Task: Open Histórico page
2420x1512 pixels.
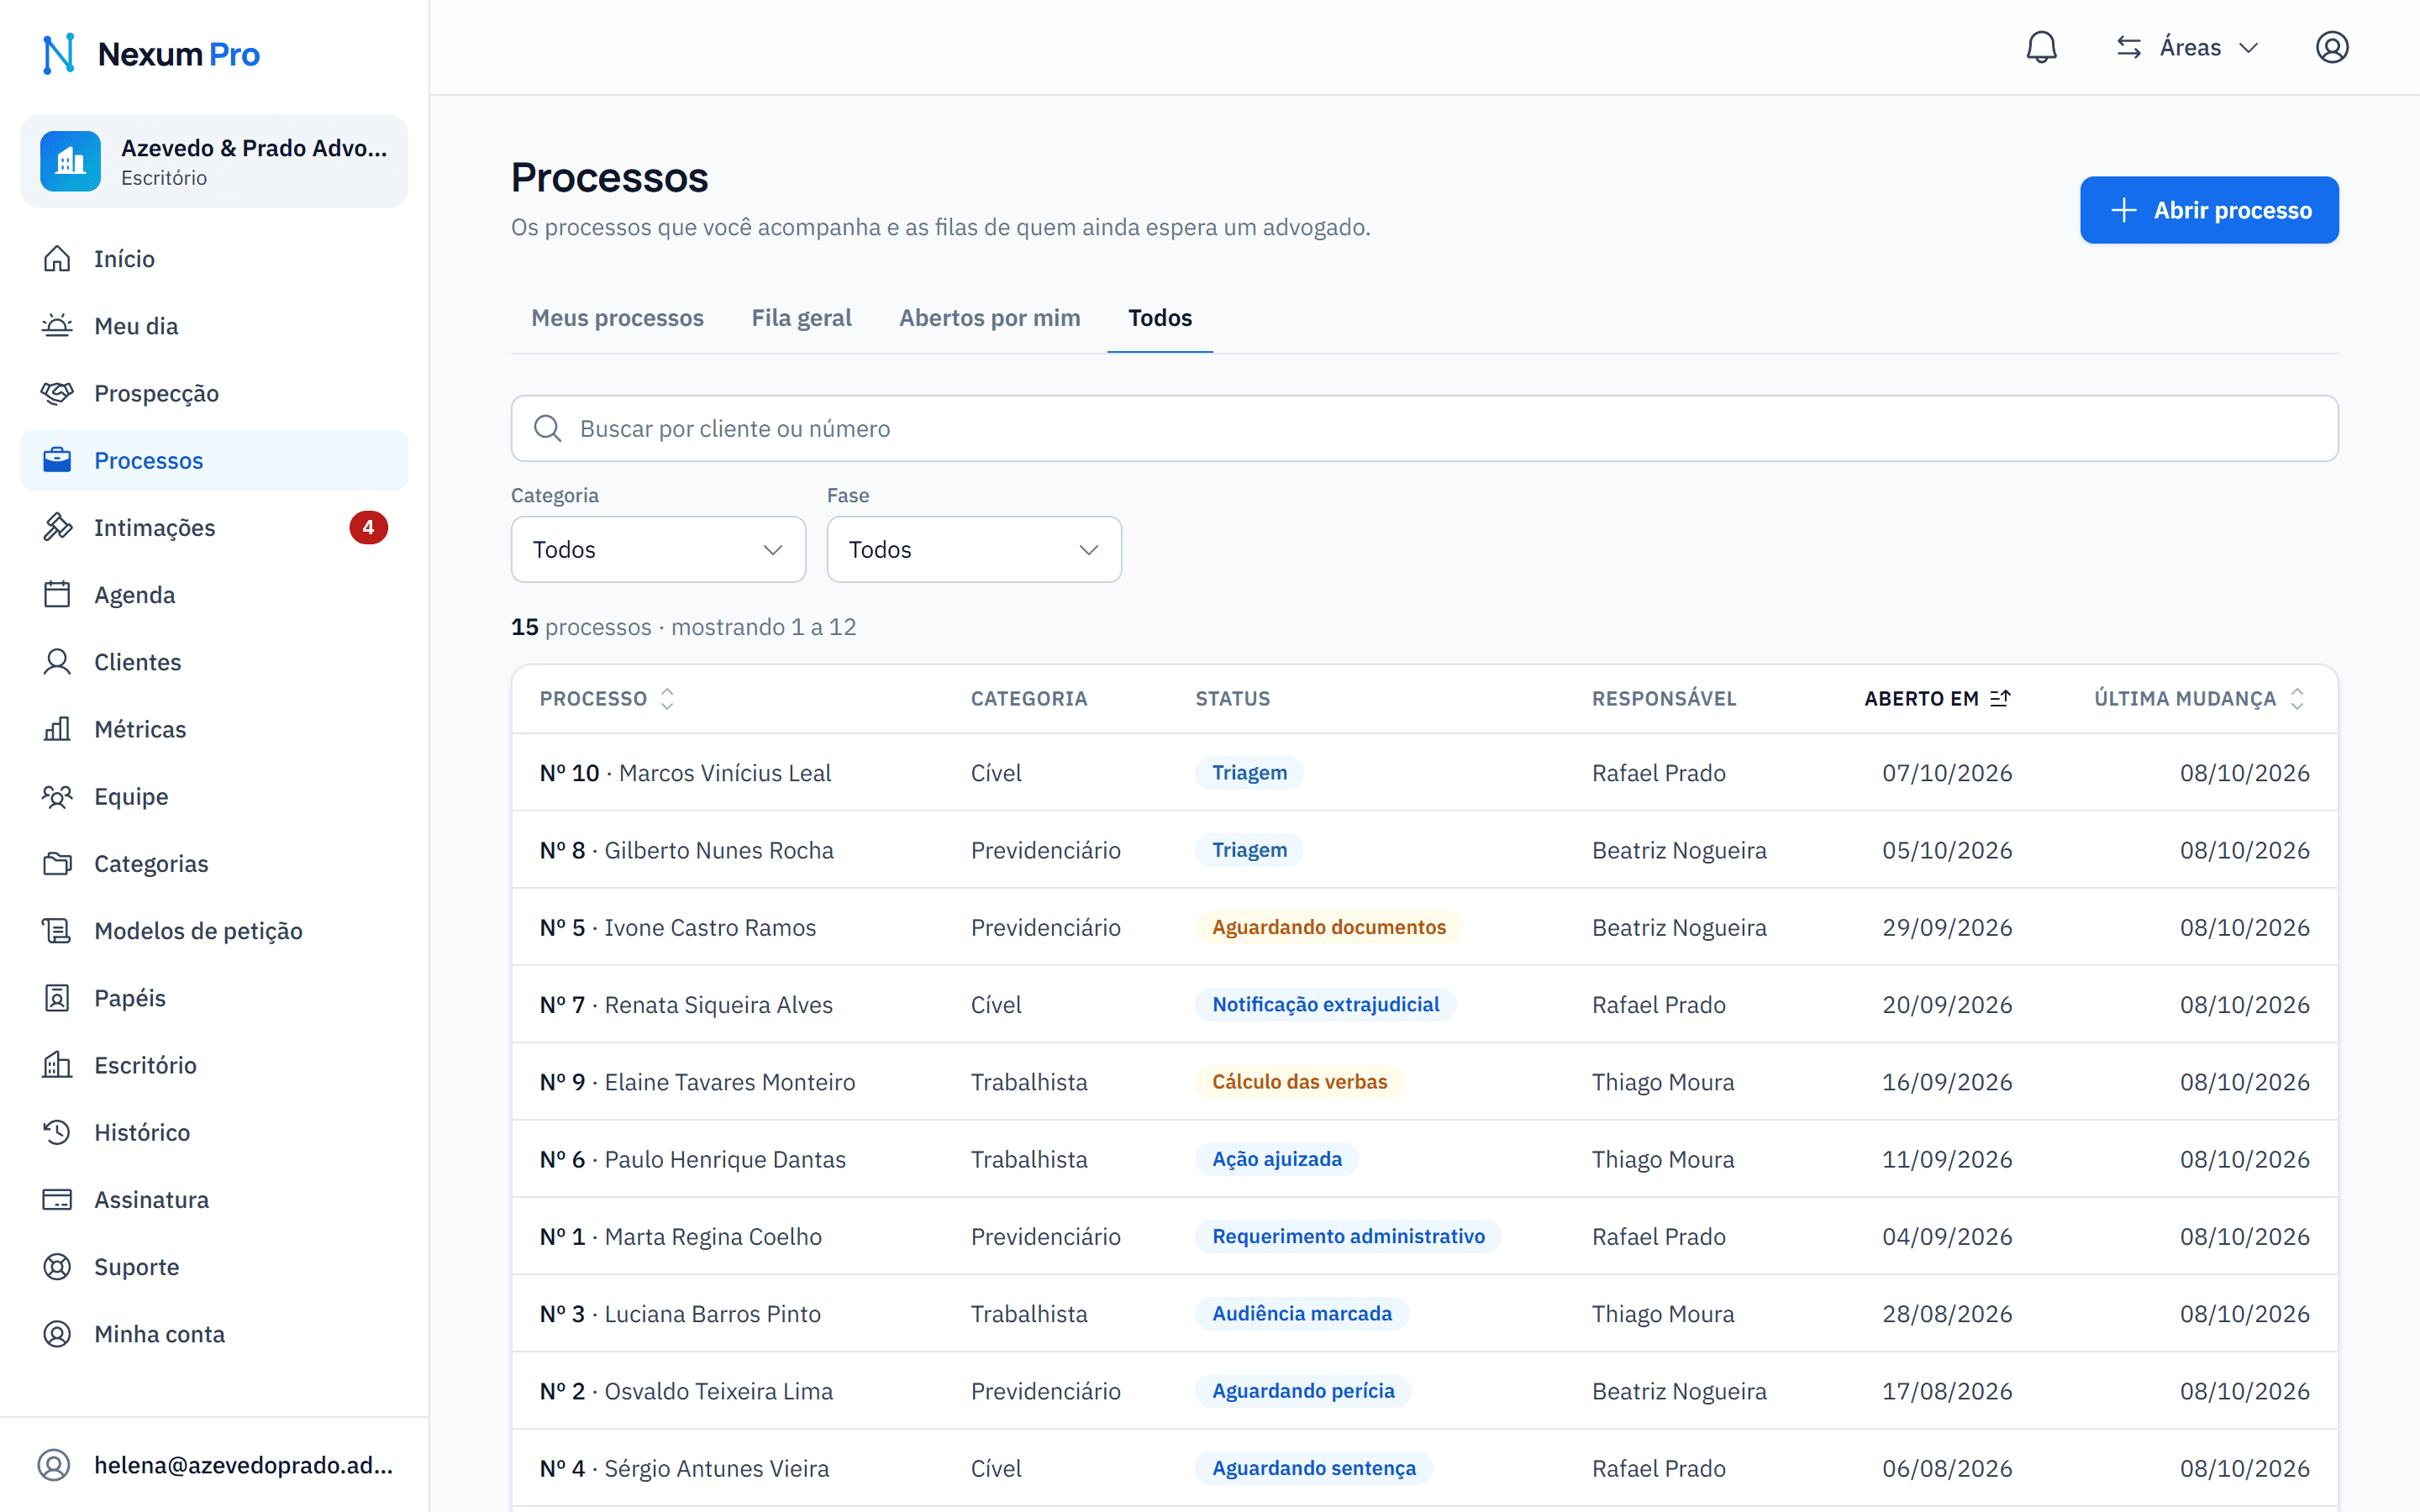Action: pos(214,1132)
